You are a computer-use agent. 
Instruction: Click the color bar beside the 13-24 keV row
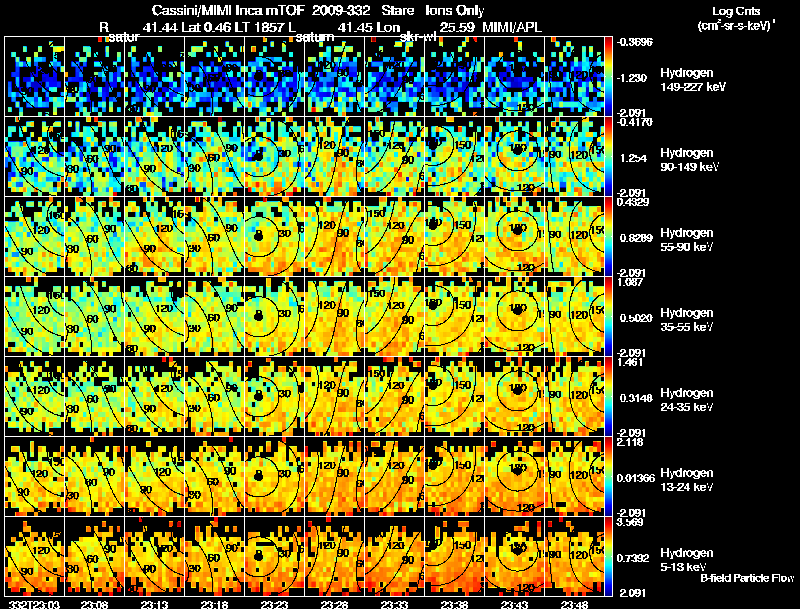[x=608, y=476]
